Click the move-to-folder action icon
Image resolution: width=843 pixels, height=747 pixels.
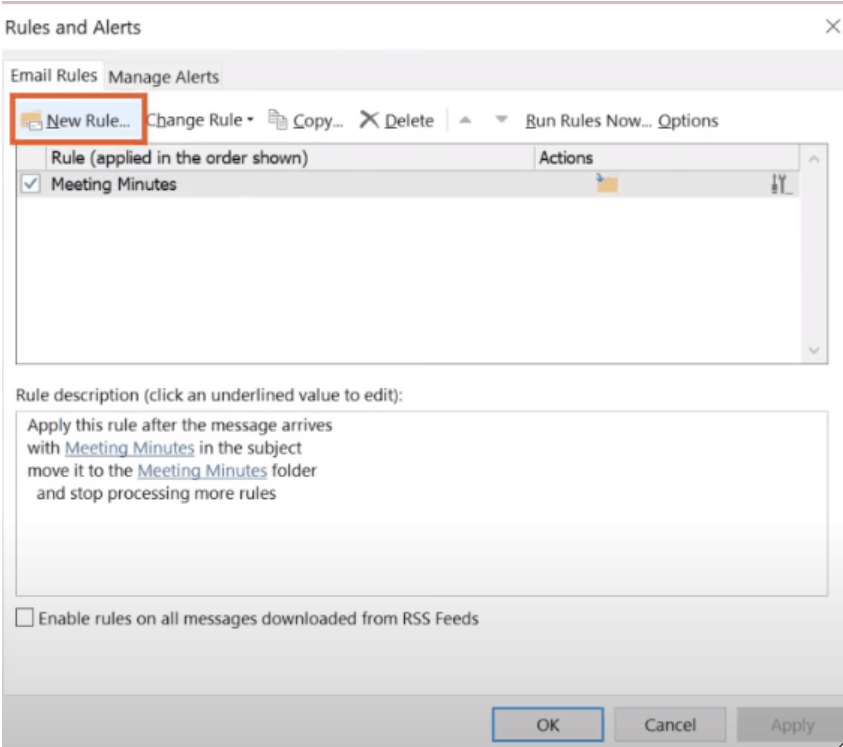[x=607, y=183]
